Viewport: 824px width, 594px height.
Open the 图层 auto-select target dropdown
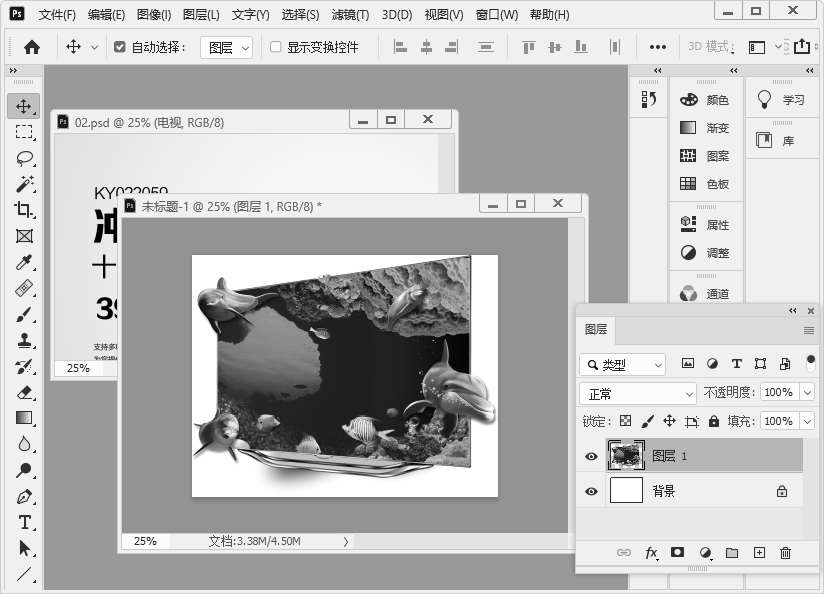click(226, 47)
